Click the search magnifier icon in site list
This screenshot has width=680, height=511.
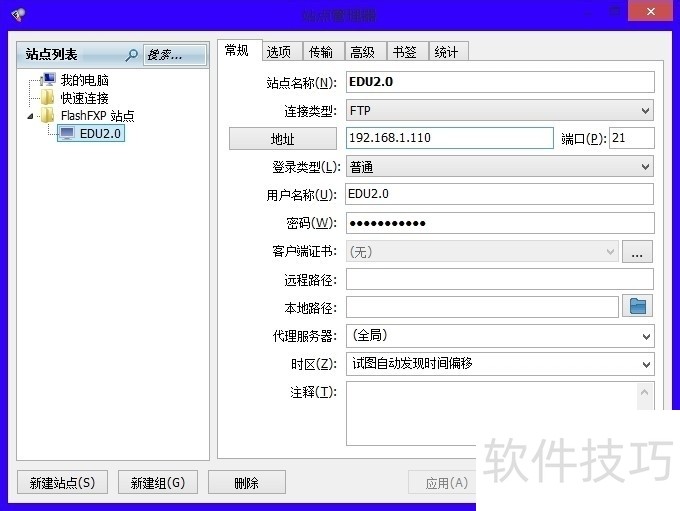[131, 55]
